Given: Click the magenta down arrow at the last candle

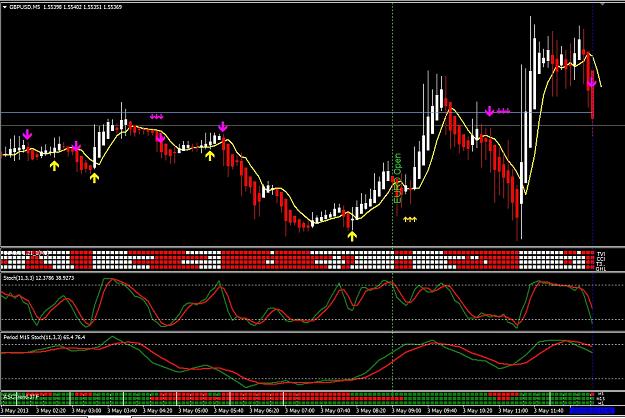Looking at the screenshot, I should [x=592, y=83].
